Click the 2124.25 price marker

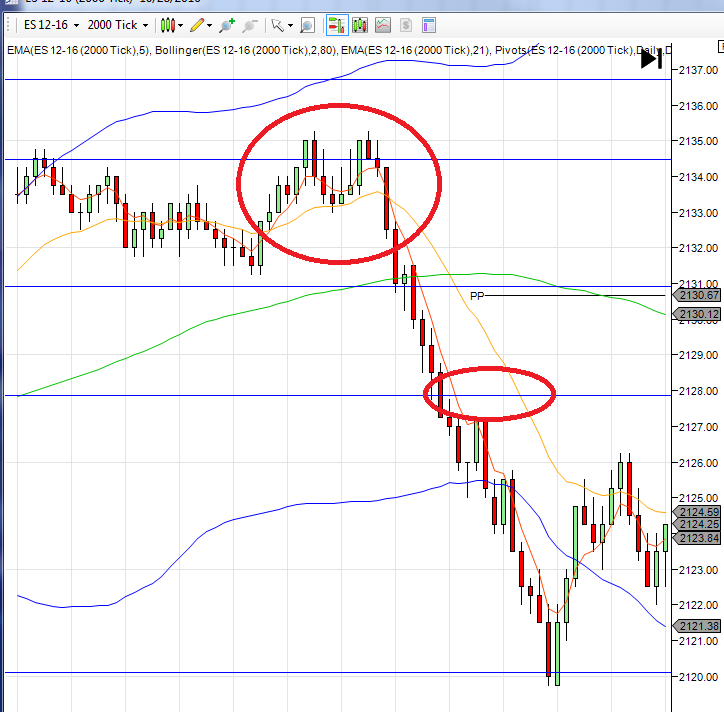[697, 525]
